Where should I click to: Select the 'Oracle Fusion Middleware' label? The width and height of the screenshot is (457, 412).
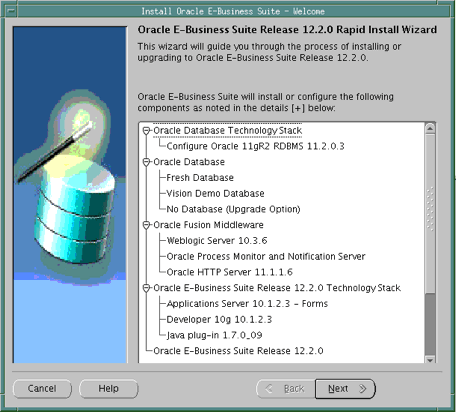[x=208, y=225]
